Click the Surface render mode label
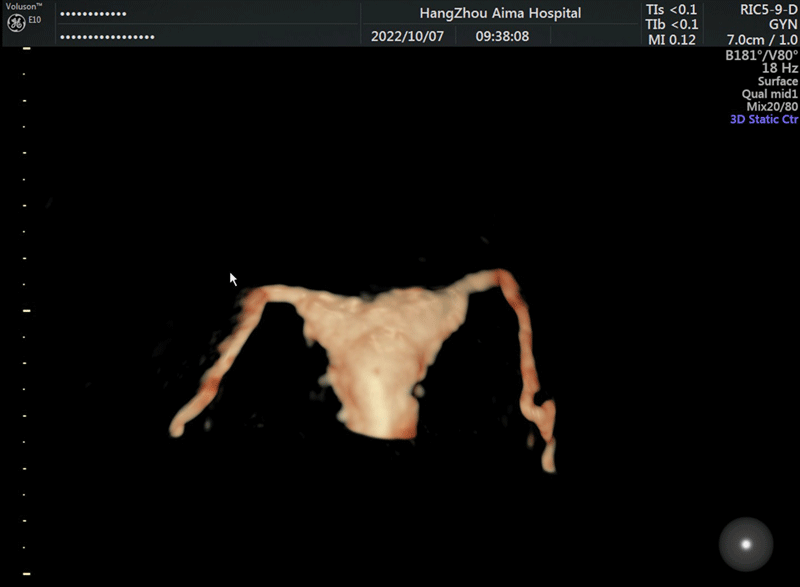Screen dimensions: 800x587 click(x=777, y=82)
